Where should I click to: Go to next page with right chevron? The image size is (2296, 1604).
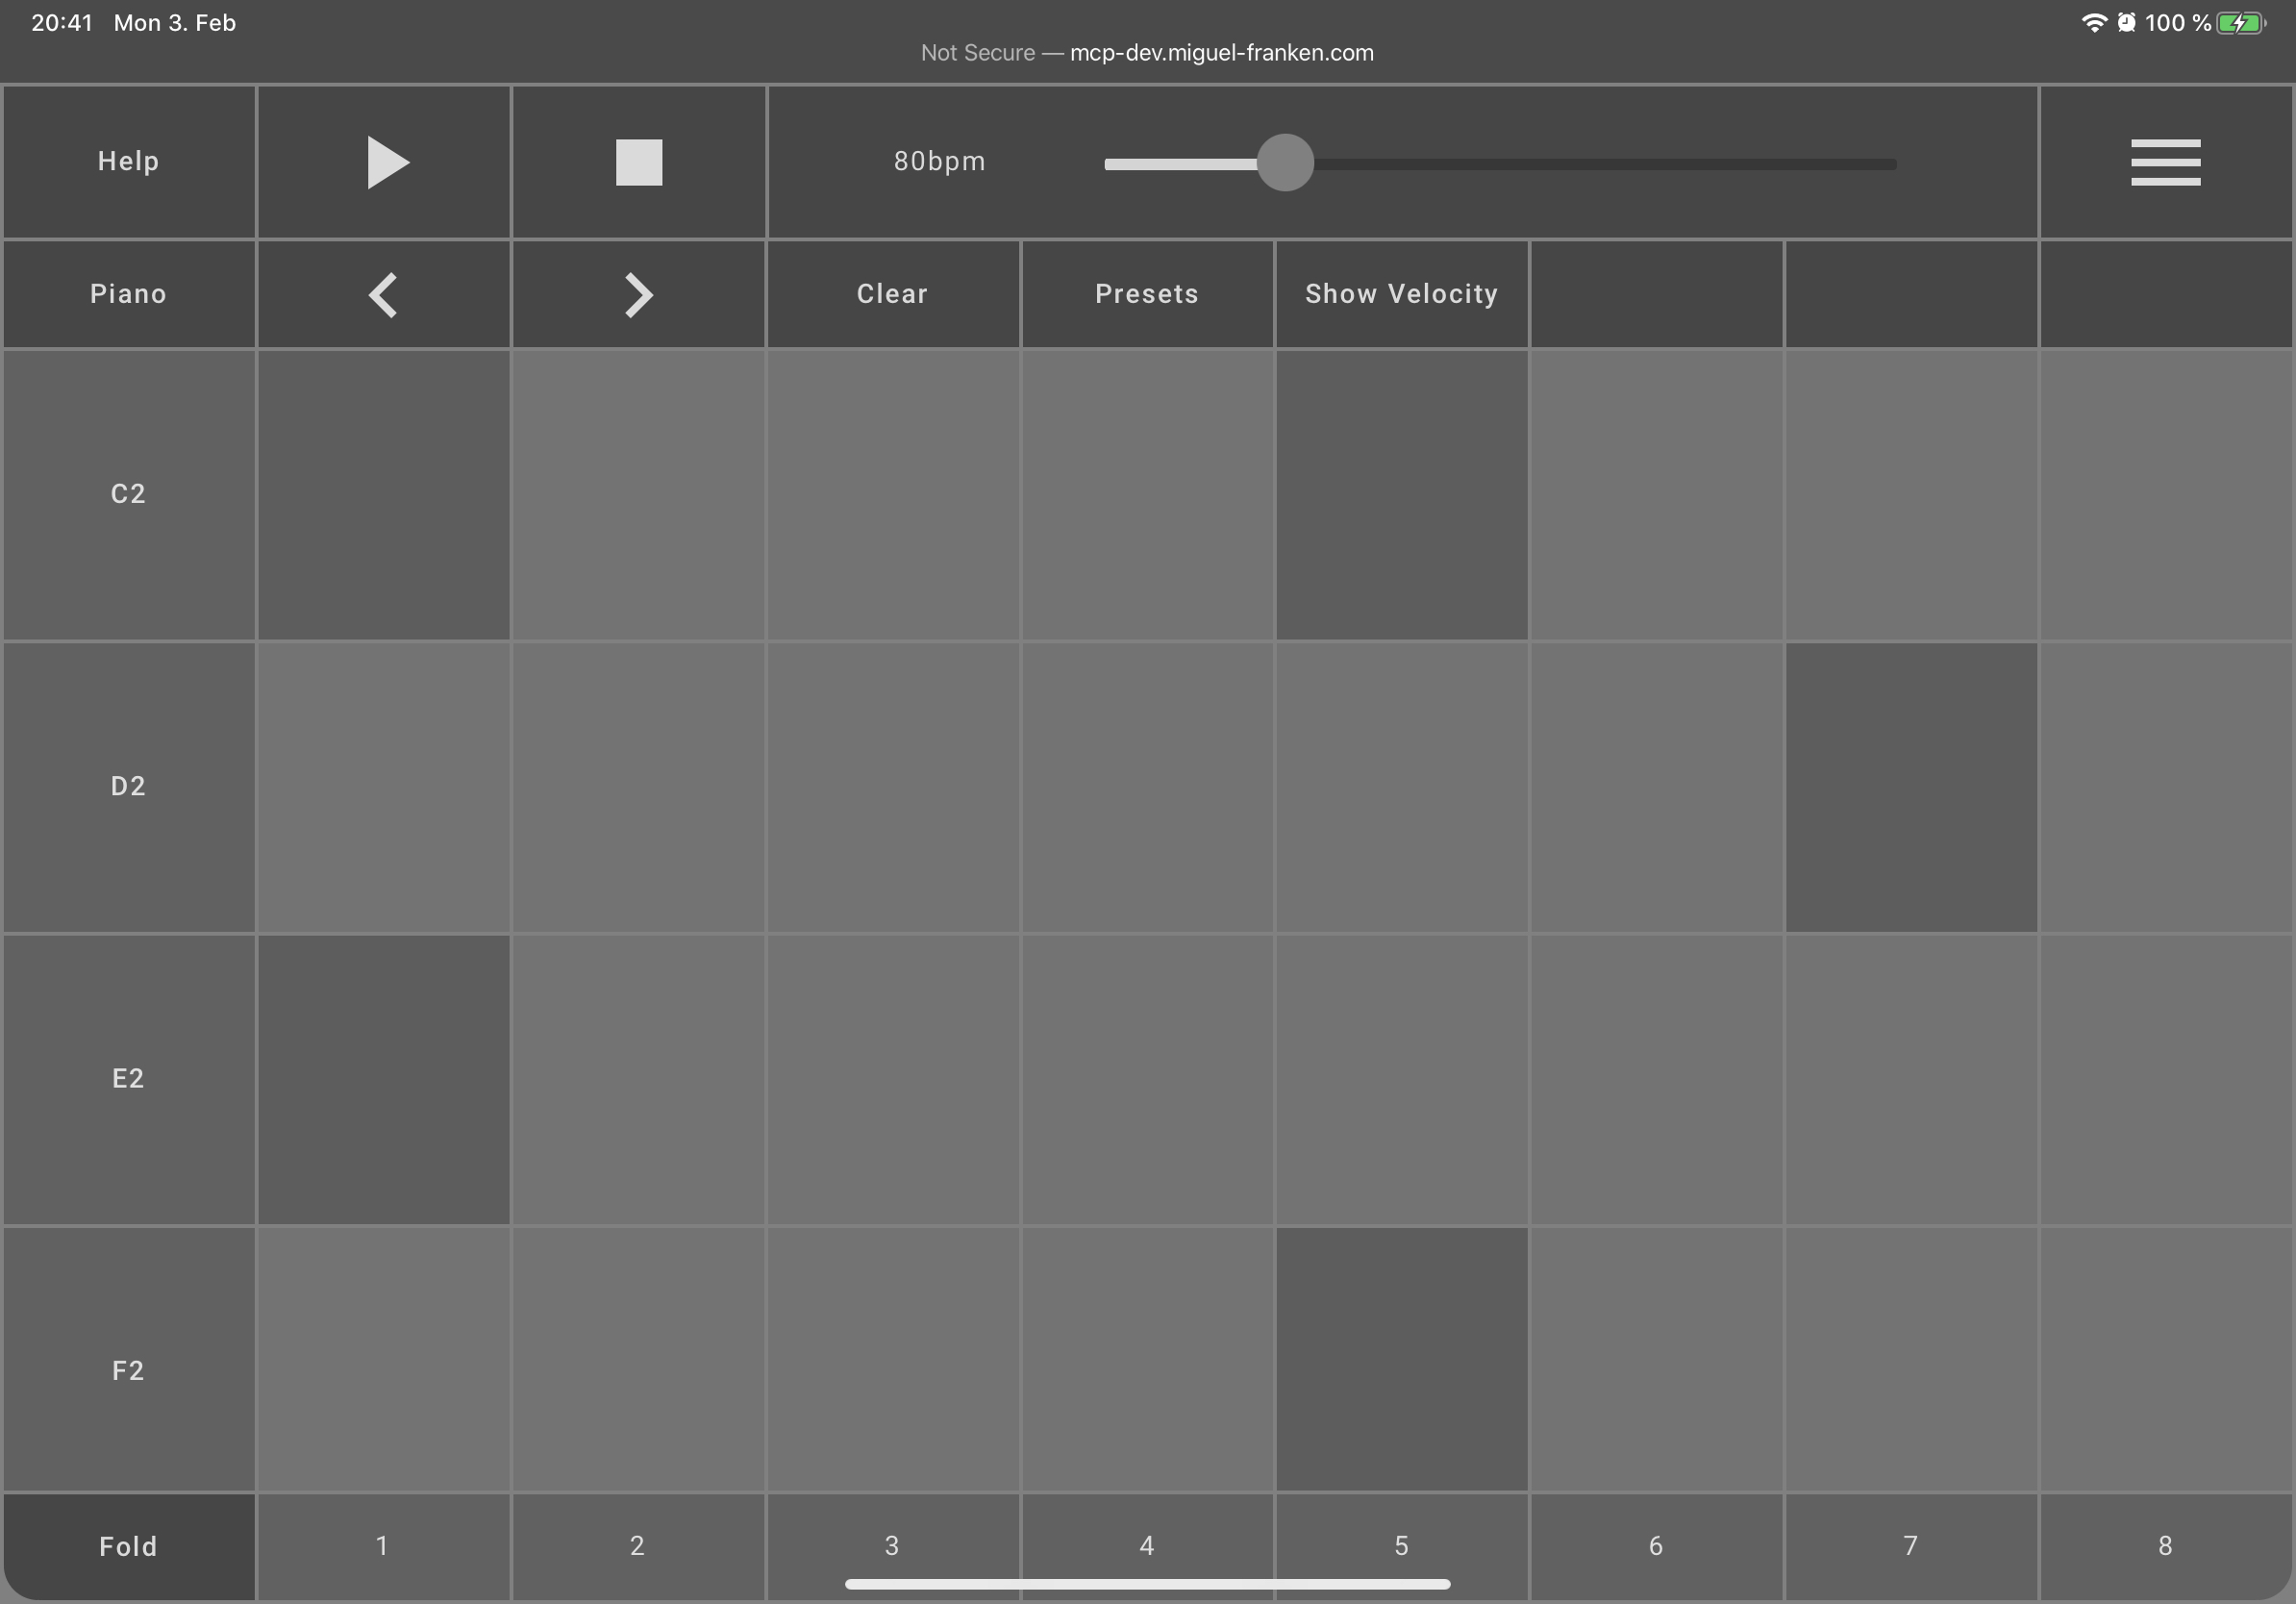click(638, 295)
